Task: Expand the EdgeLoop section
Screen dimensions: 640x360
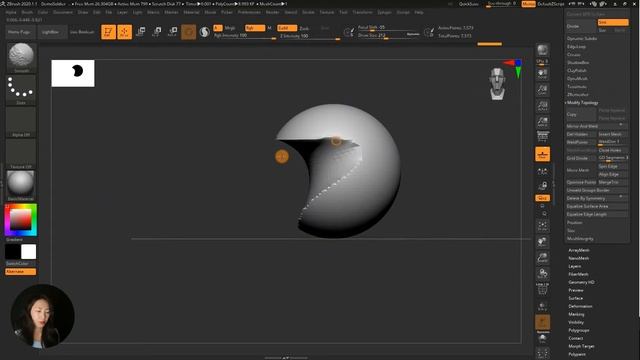Action: pos(576,47)
